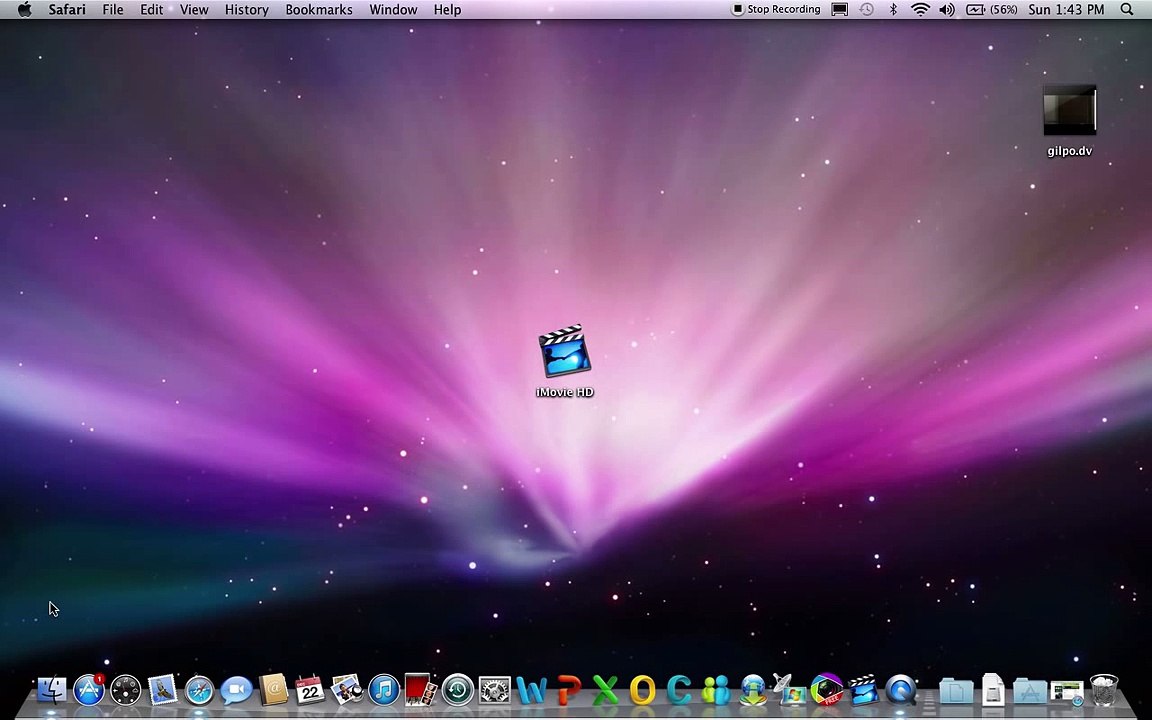1152x720 pixels.
Task: Open Mail stamp icon in Dock
Action: [x=162, y=690]
